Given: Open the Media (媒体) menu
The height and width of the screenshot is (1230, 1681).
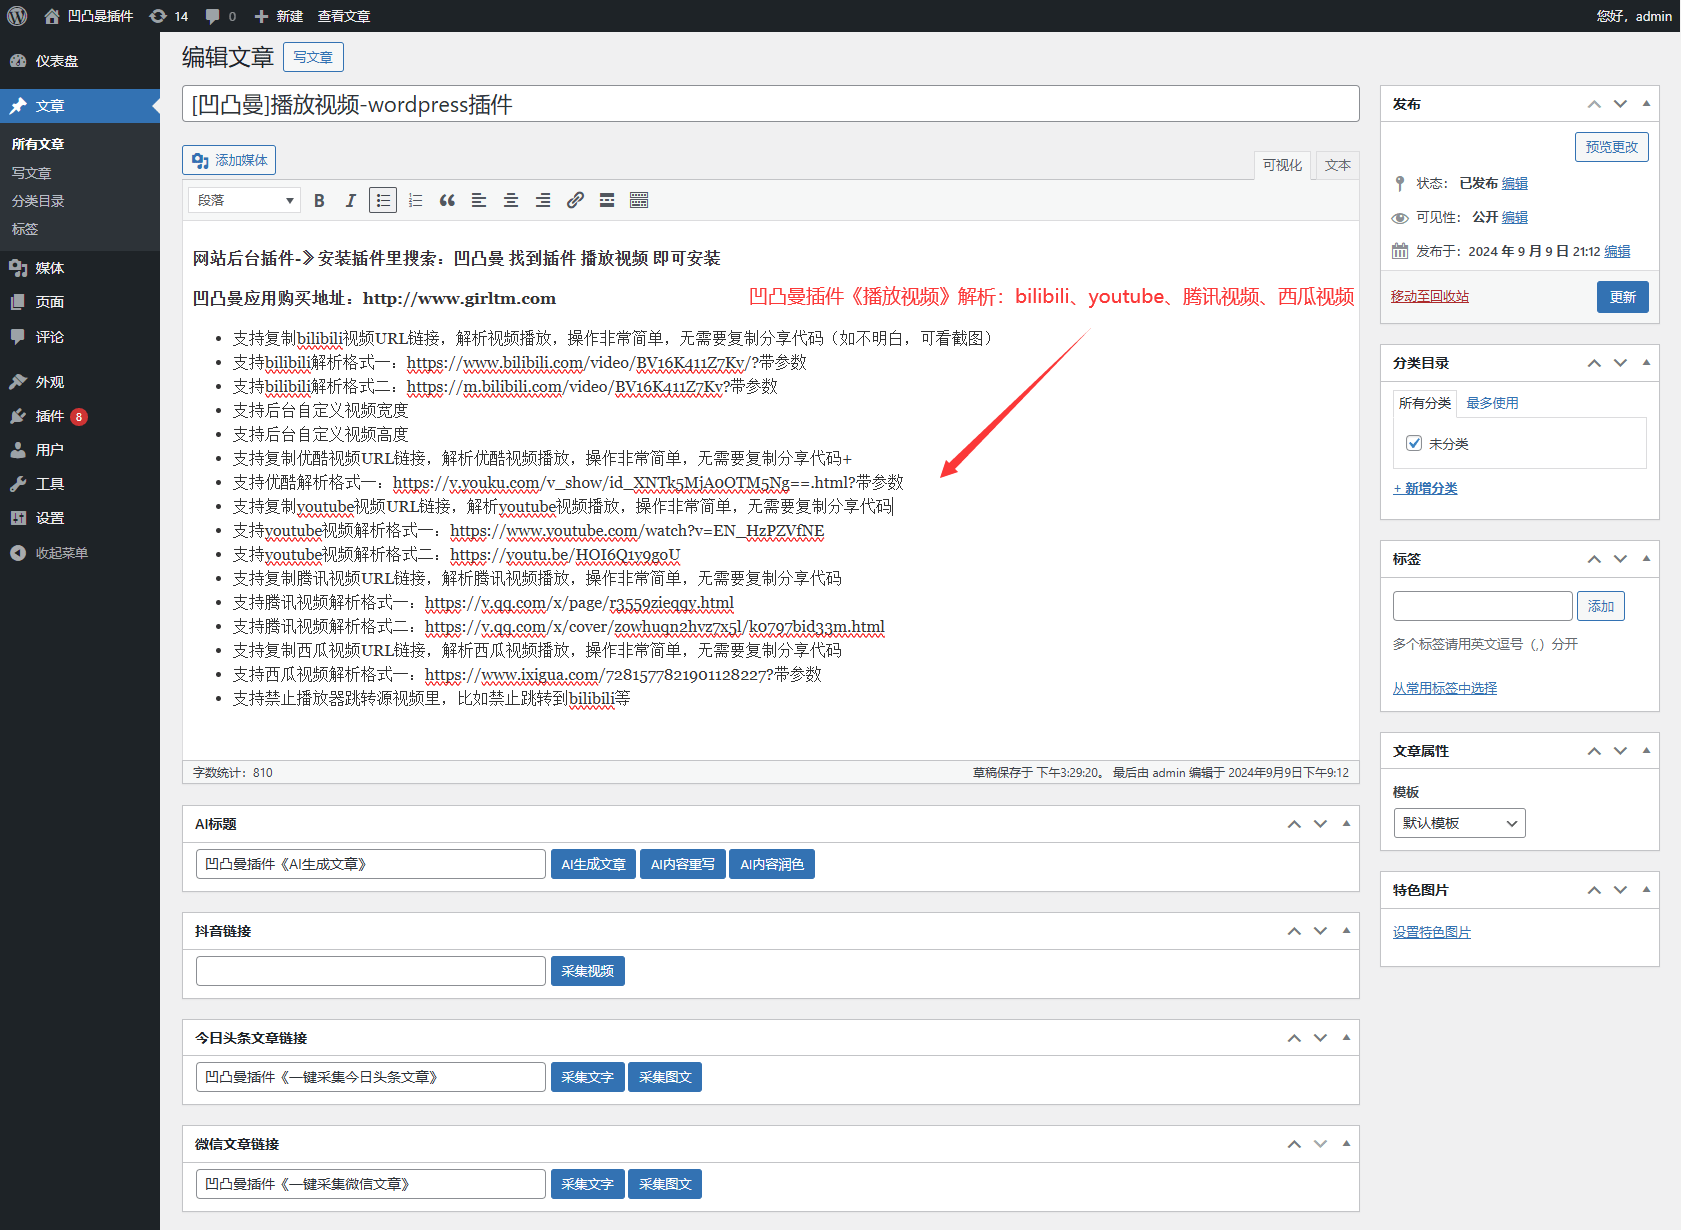Looking at the screenshot, I should pos(80,268).
